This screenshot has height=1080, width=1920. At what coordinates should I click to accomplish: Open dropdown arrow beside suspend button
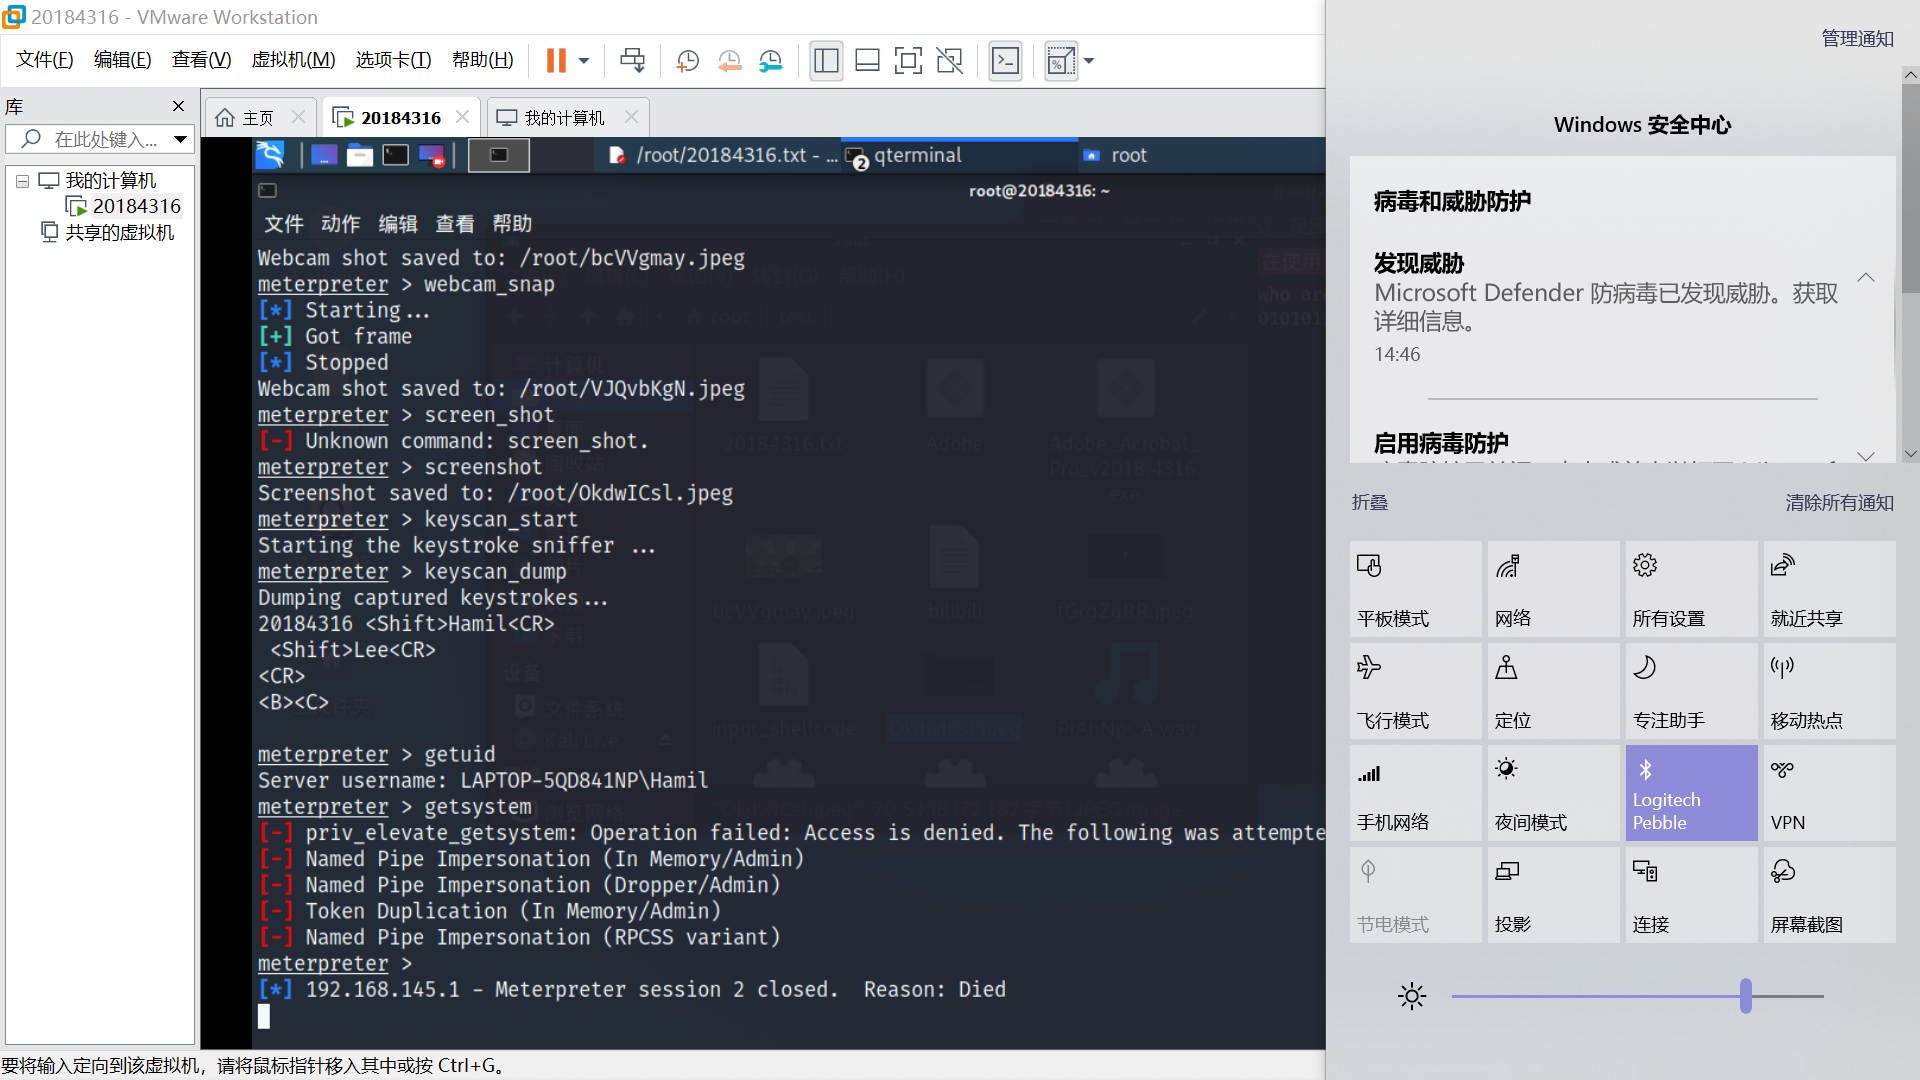point(584,61)
